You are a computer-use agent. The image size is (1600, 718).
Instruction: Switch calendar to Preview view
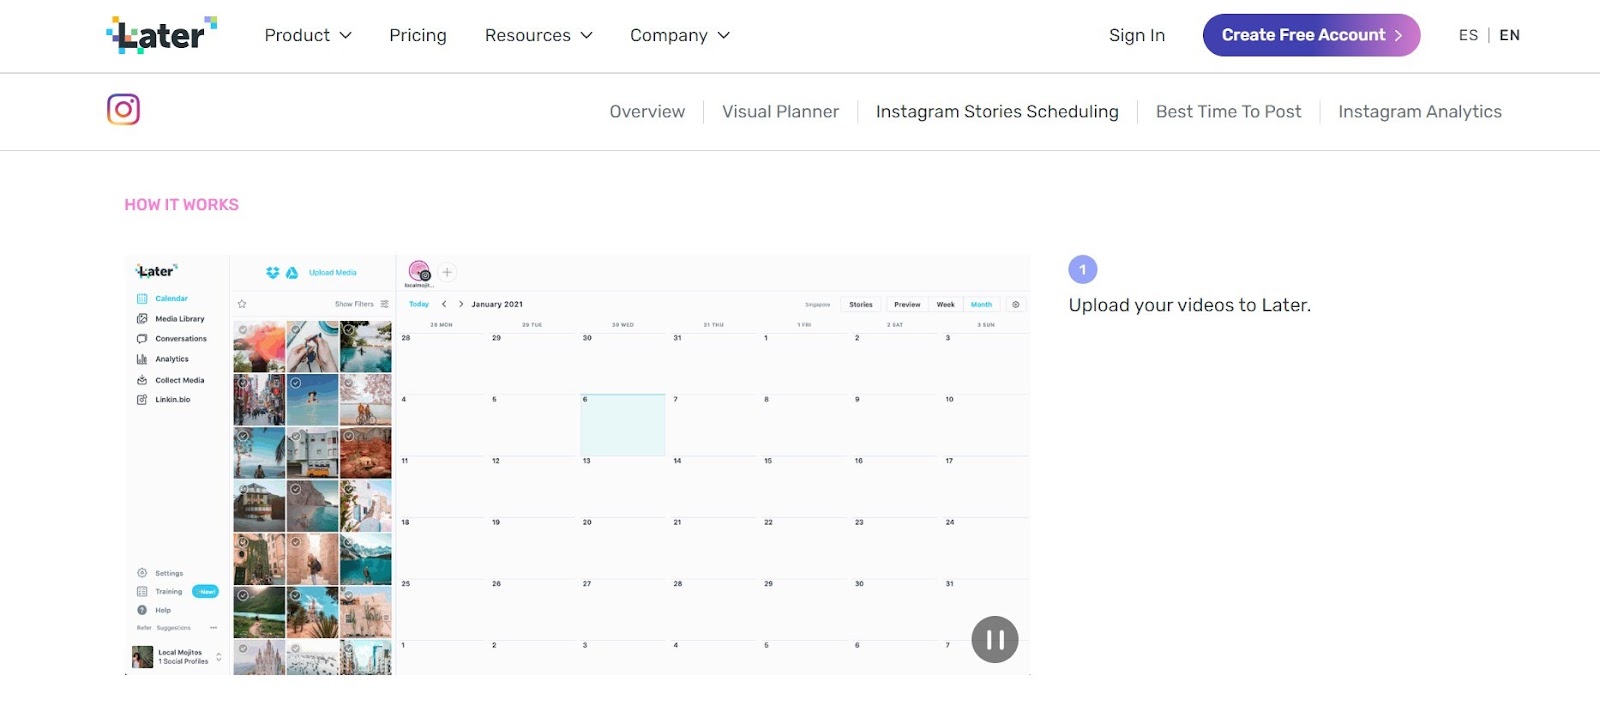click(x=907, y=304)
